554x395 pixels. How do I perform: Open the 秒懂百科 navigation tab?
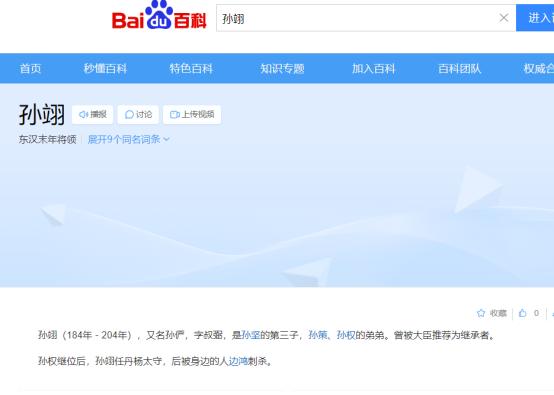click(105, 69)
